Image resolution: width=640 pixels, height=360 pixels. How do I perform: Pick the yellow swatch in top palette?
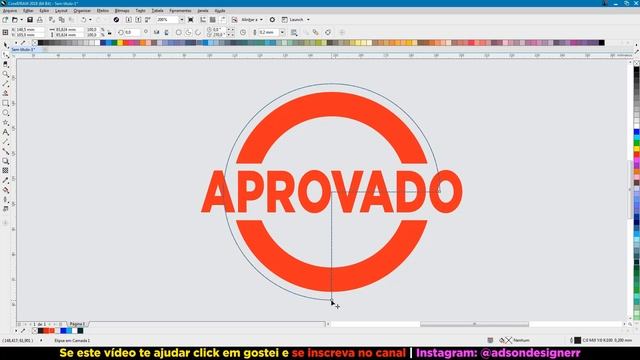point(120,42)
